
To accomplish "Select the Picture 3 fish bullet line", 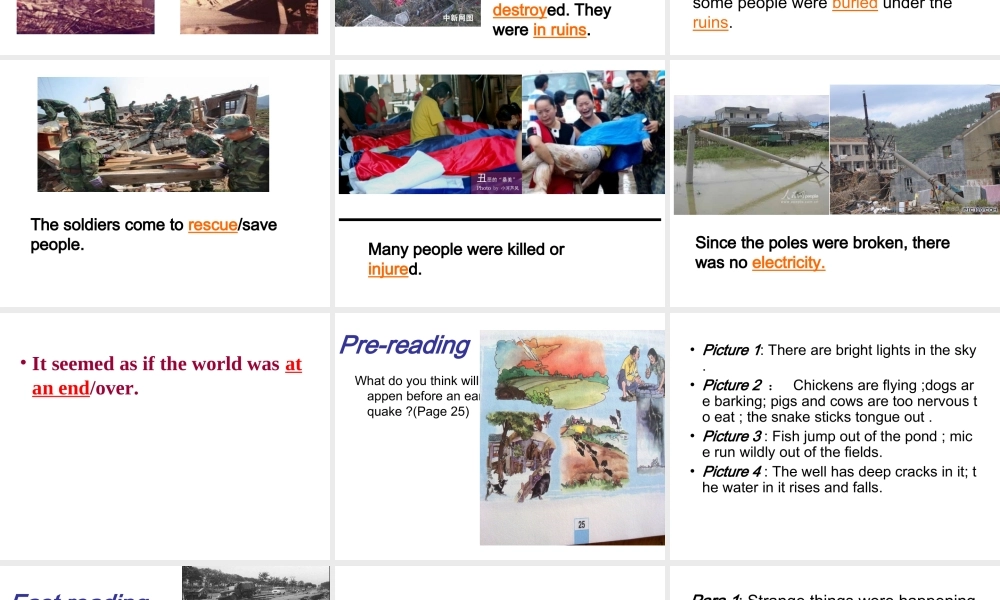I will tap(837, 444).
